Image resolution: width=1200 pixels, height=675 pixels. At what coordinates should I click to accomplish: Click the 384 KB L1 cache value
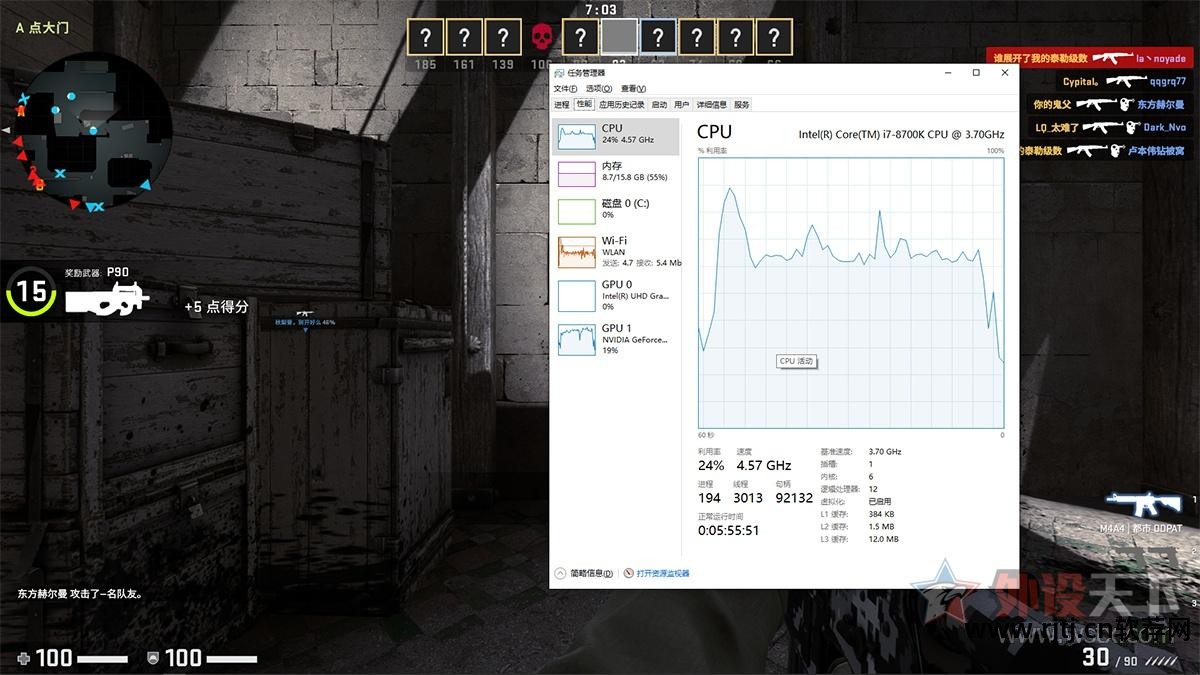coord(881,514)
